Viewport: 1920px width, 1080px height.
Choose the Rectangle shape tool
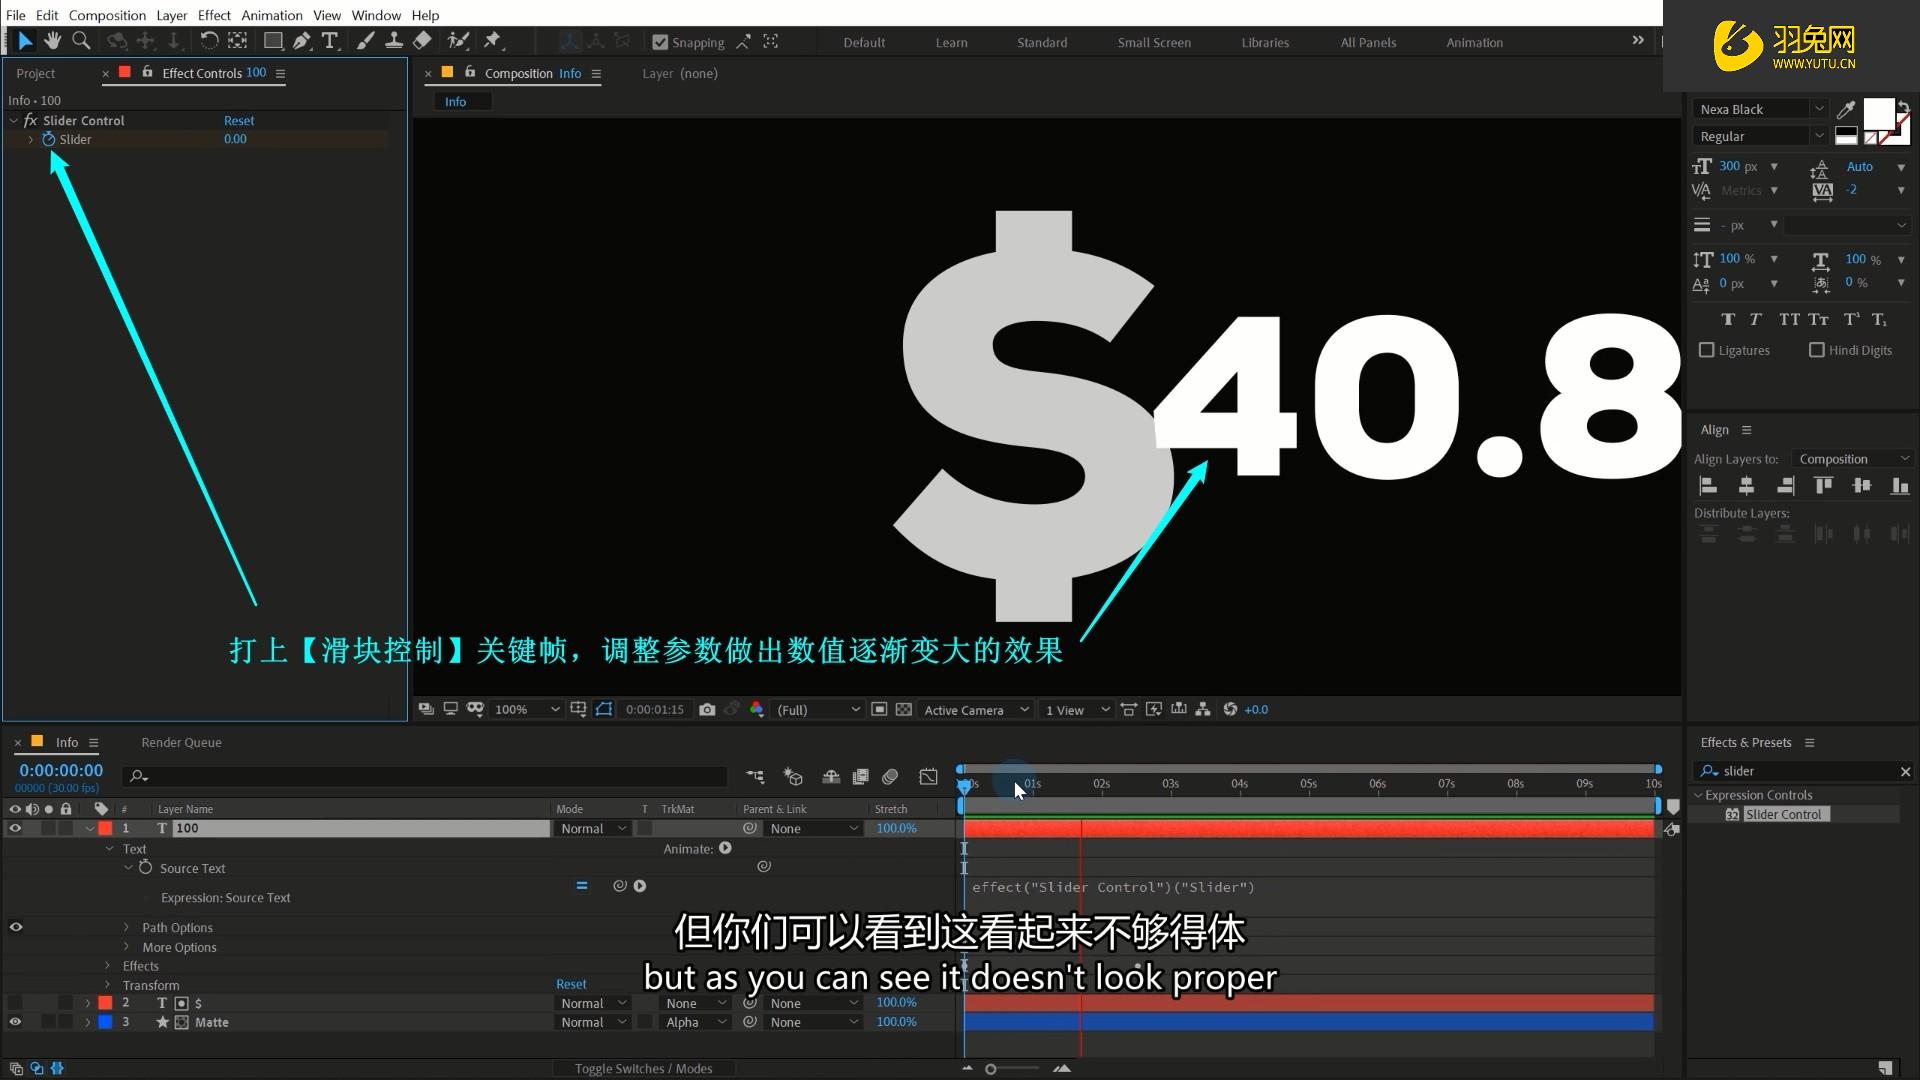[x=272, y=41]
